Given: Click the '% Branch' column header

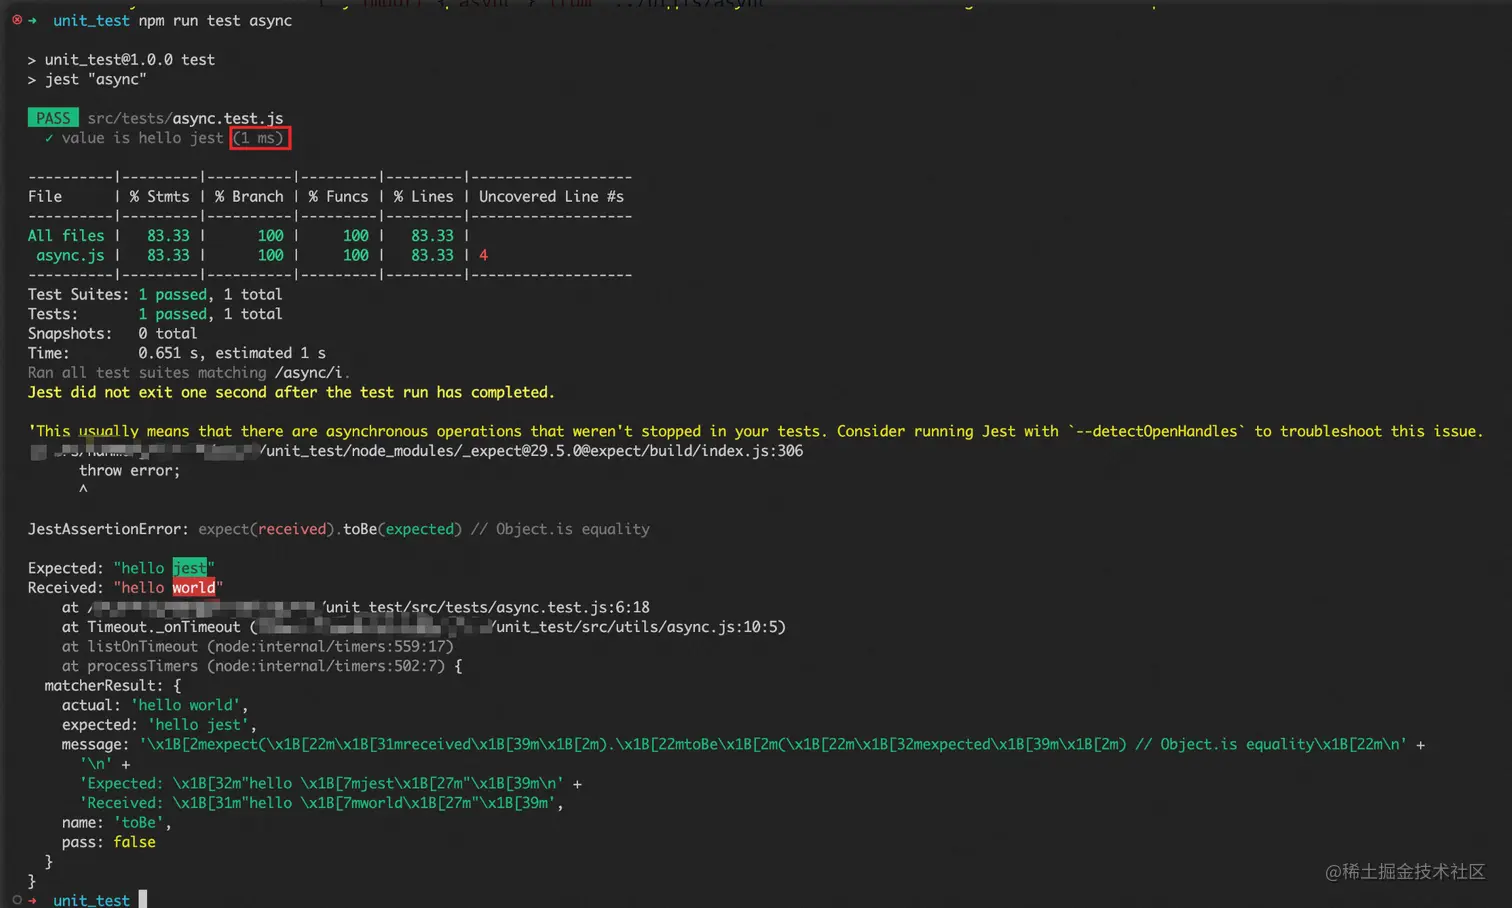Looking at the screenshot, I should pyautogui.click(x=249, y=197).
